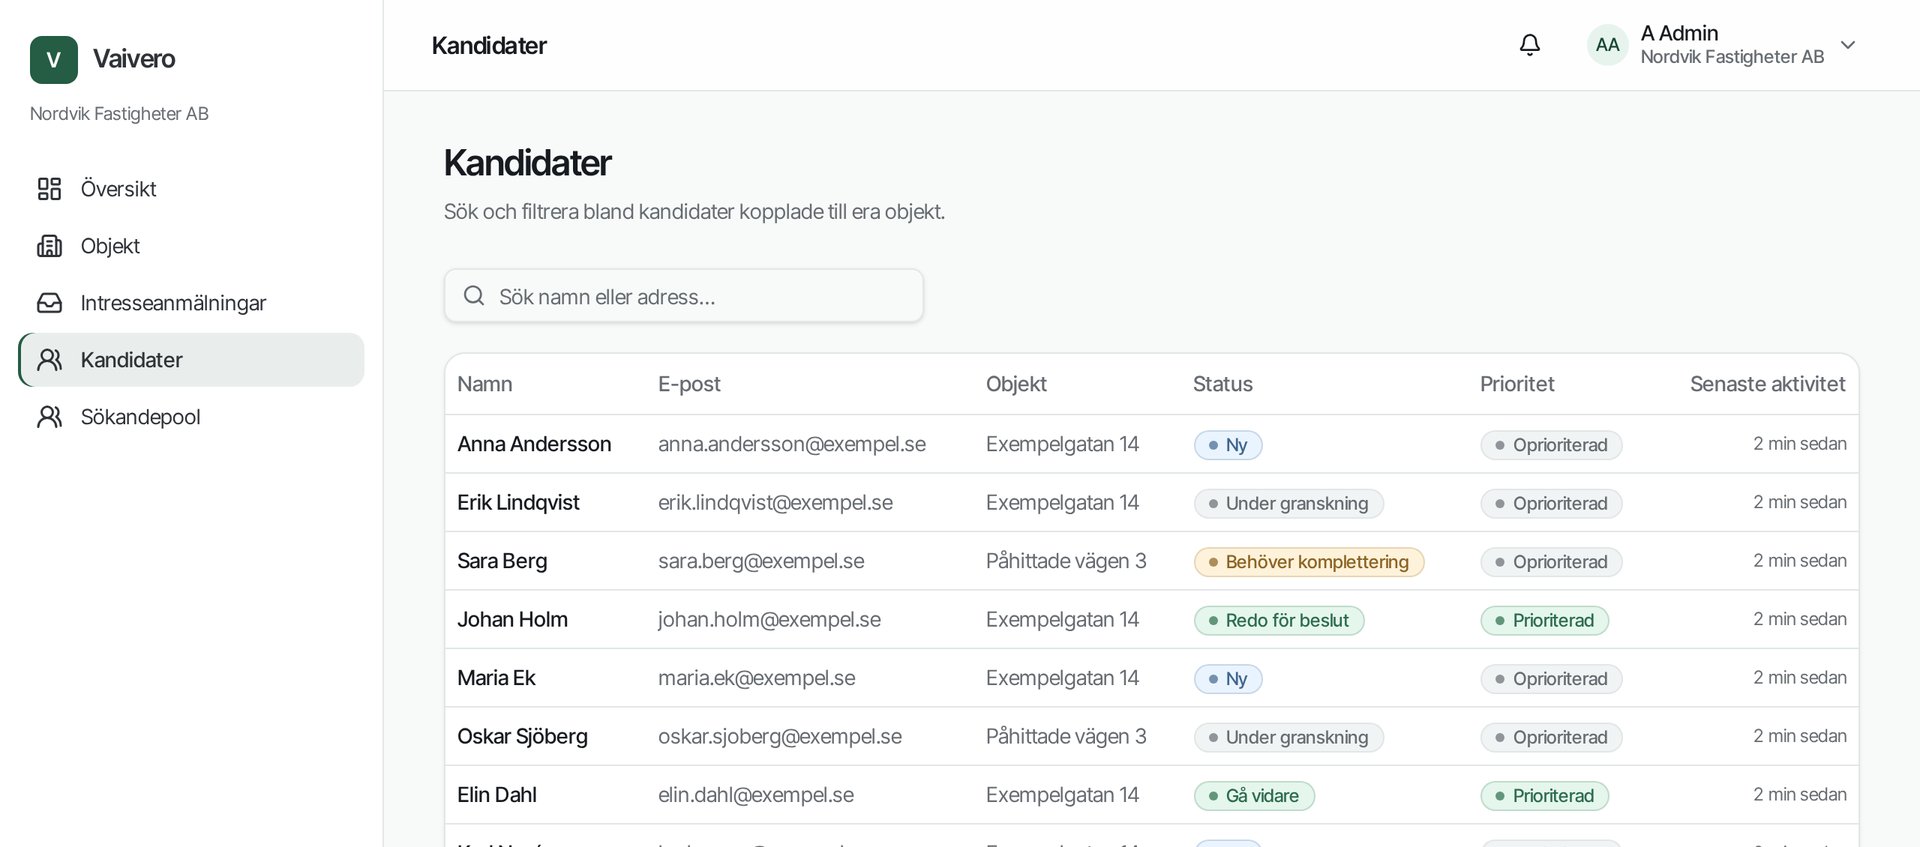Viewport: 1920px width, 847px height.
Task: Click the Kandidater people icon
Action: pyautogui.click(x=49, y=360)
